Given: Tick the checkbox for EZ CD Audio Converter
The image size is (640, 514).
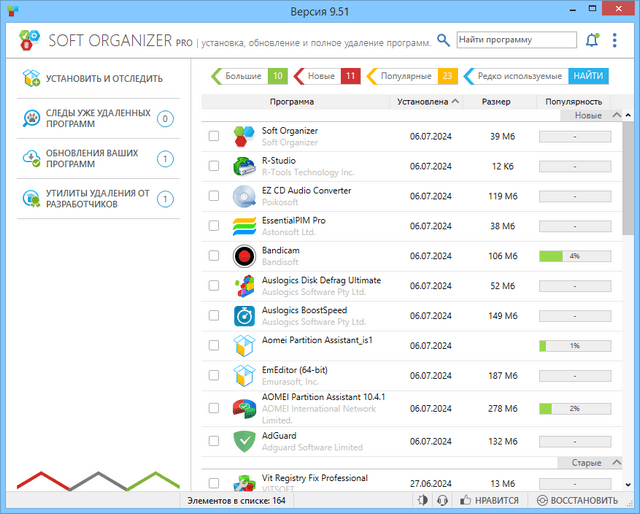Looking at the screenshot, I should click(x=214, y=196).
